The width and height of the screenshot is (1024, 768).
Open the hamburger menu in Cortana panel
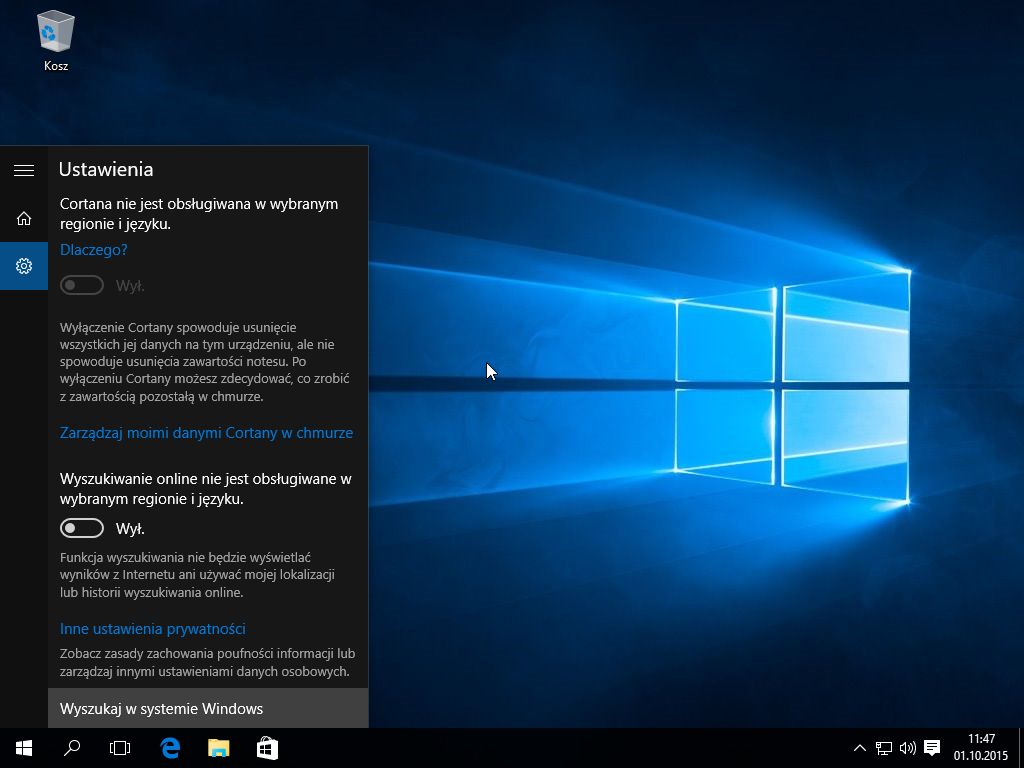click(x=24, y=170)
